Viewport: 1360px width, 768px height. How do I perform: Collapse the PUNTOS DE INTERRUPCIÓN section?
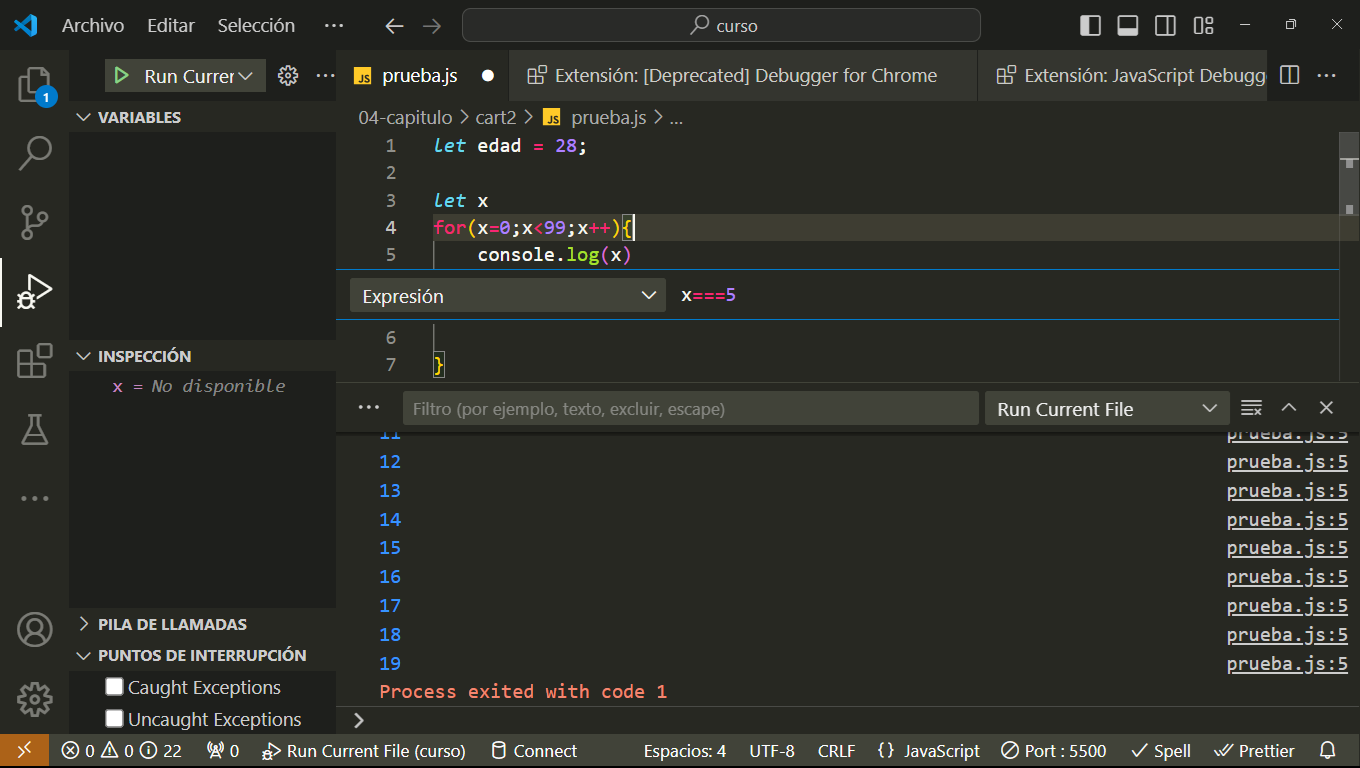click(202, 655)
